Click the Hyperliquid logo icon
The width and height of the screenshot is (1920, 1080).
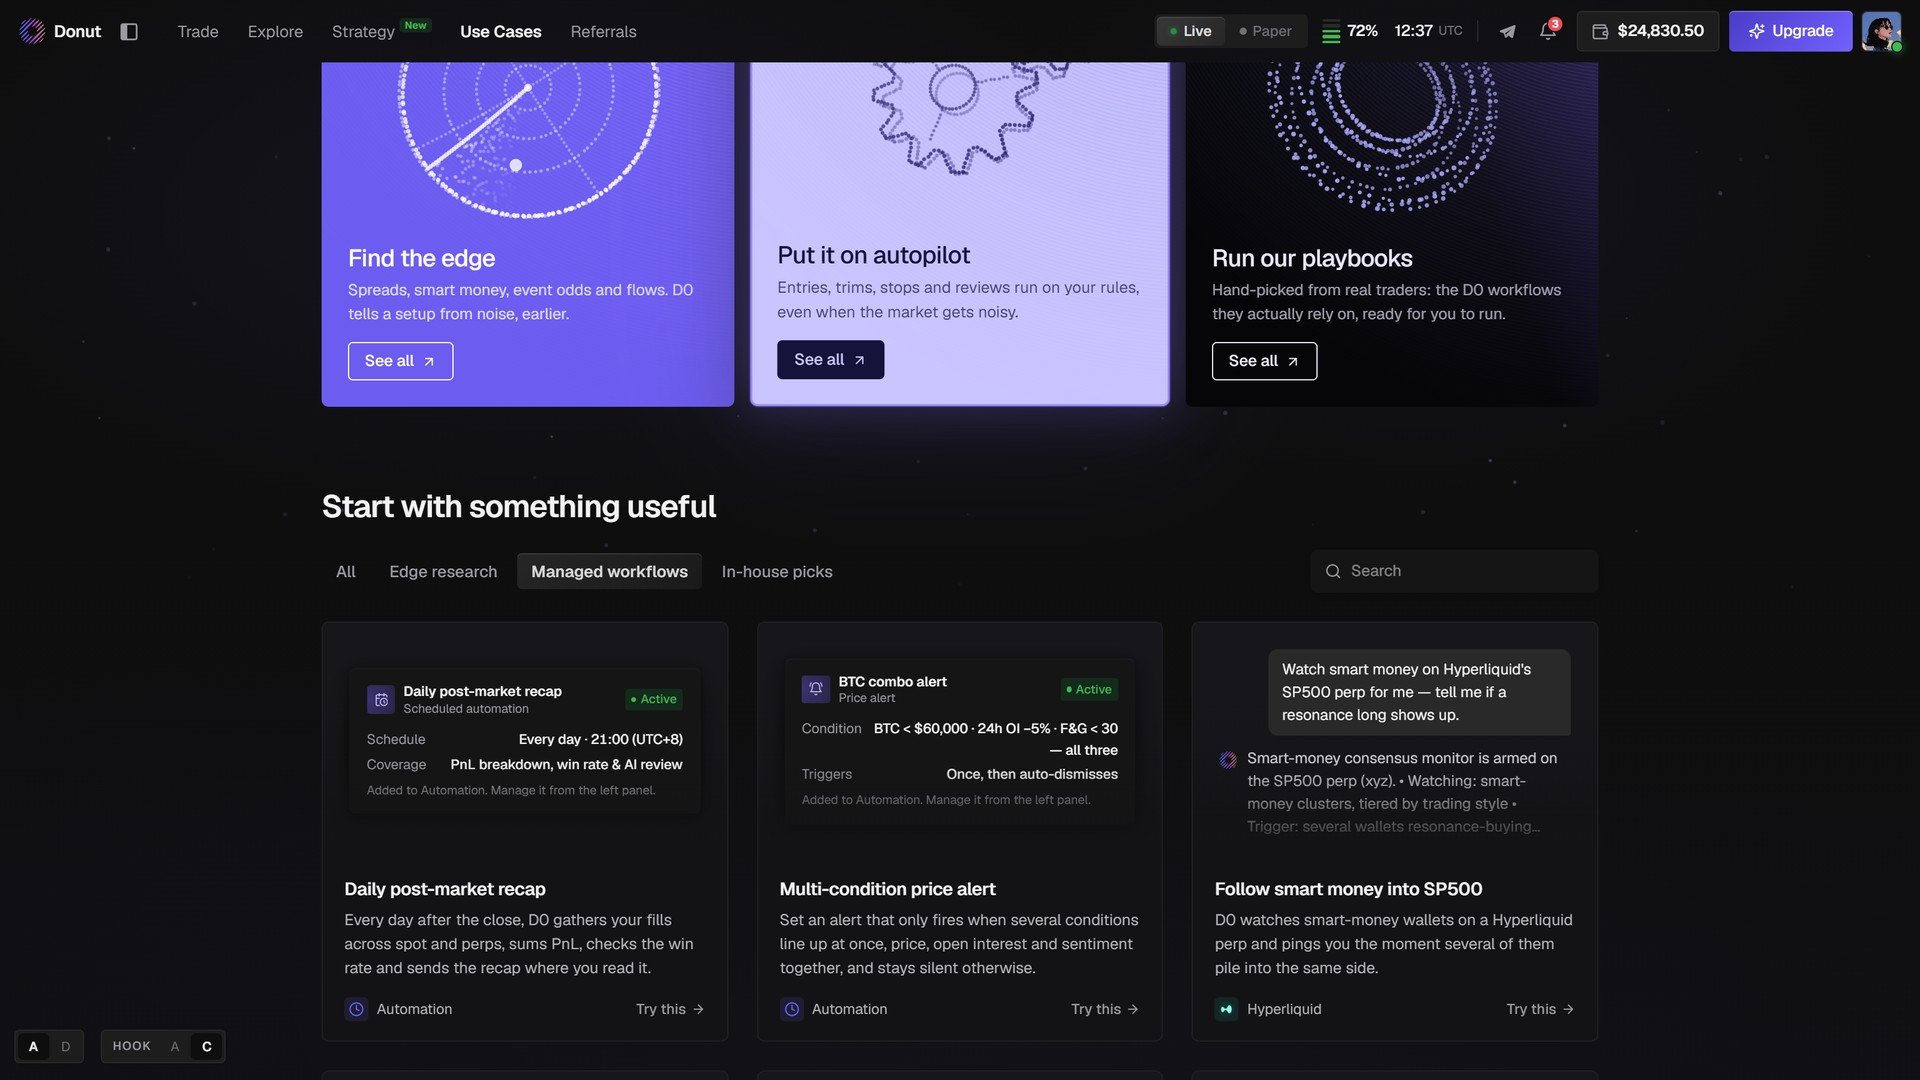[x=1226, y=1009]
